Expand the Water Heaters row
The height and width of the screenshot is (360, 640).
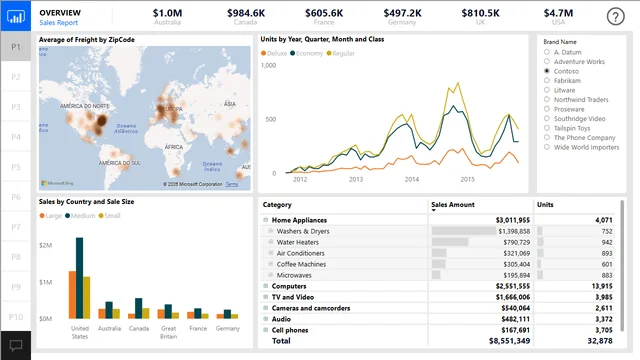click(x=271, y=242)
